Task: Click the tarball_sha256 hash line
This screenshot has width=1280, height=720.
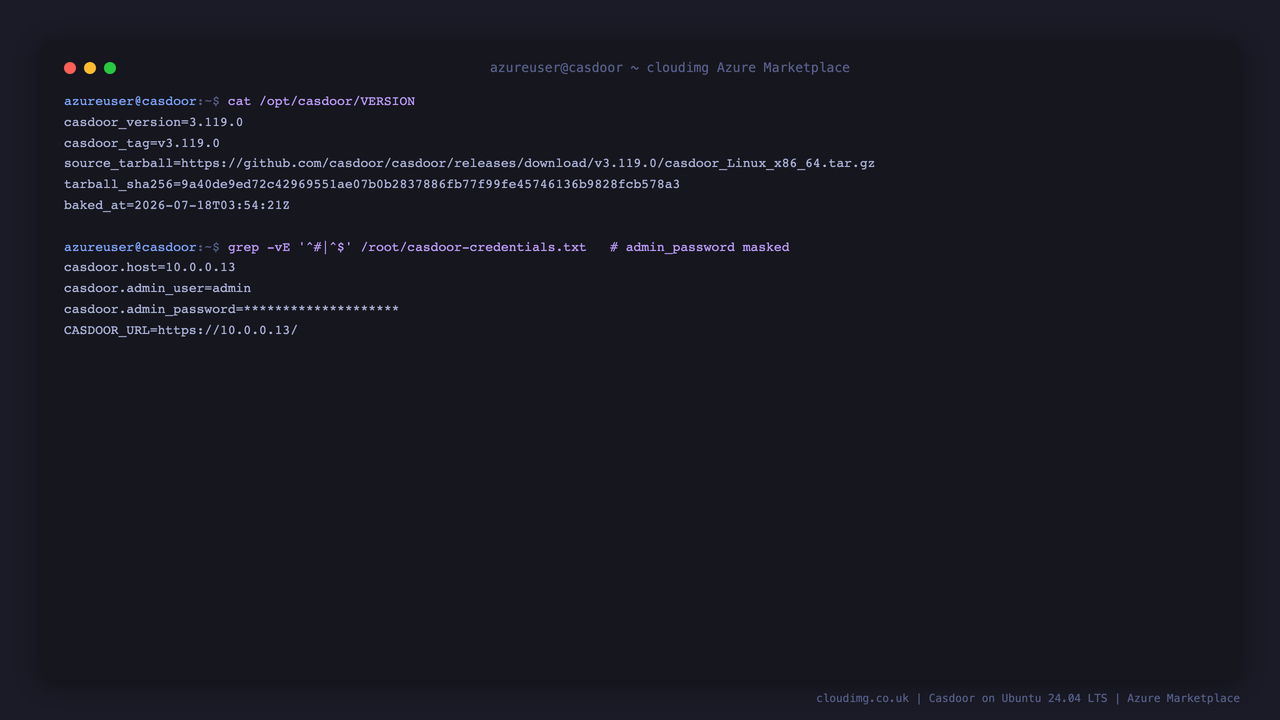Action: [372, 184]
